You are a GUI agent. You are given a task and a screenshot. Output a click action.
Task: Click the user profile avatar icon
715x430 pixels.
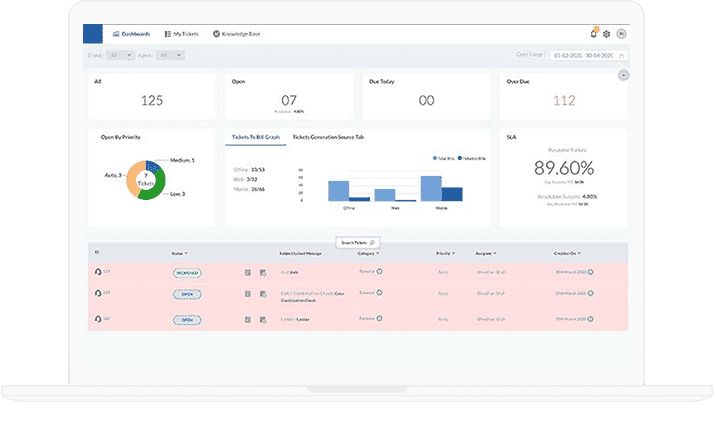tap(621, 34)
